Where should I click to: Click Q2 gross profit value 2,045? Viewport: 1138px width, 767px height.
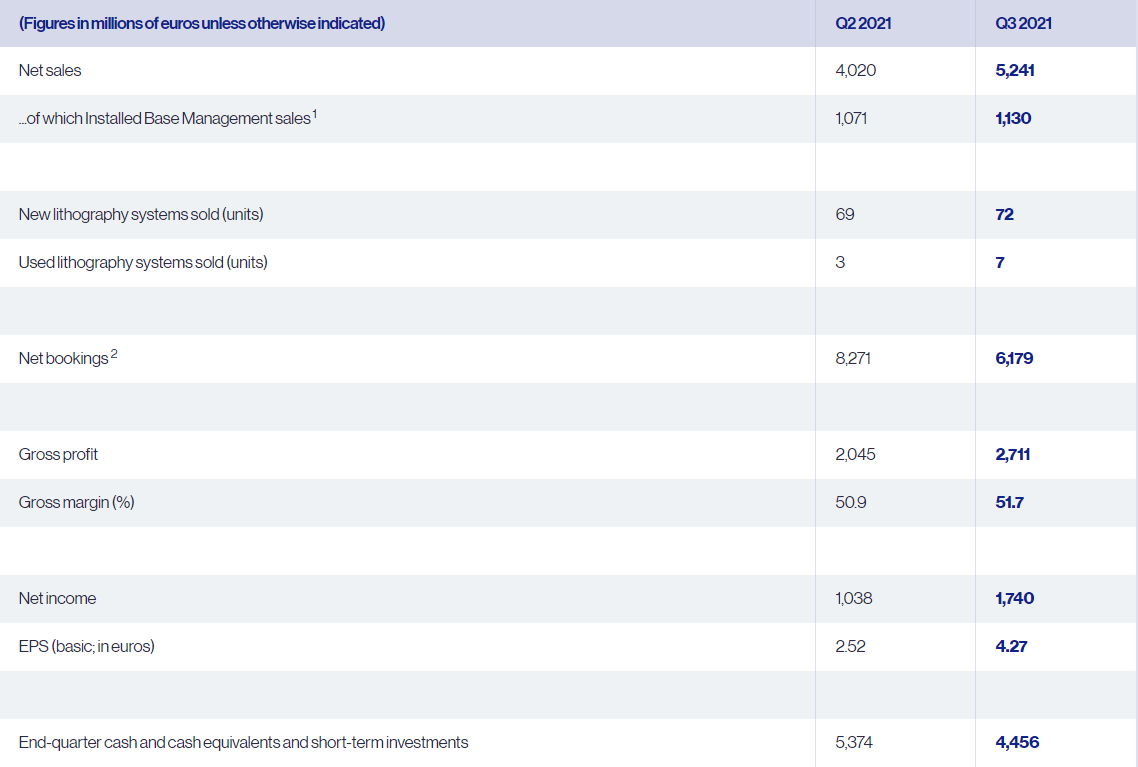pyautogui.click(x=855, y=454)
